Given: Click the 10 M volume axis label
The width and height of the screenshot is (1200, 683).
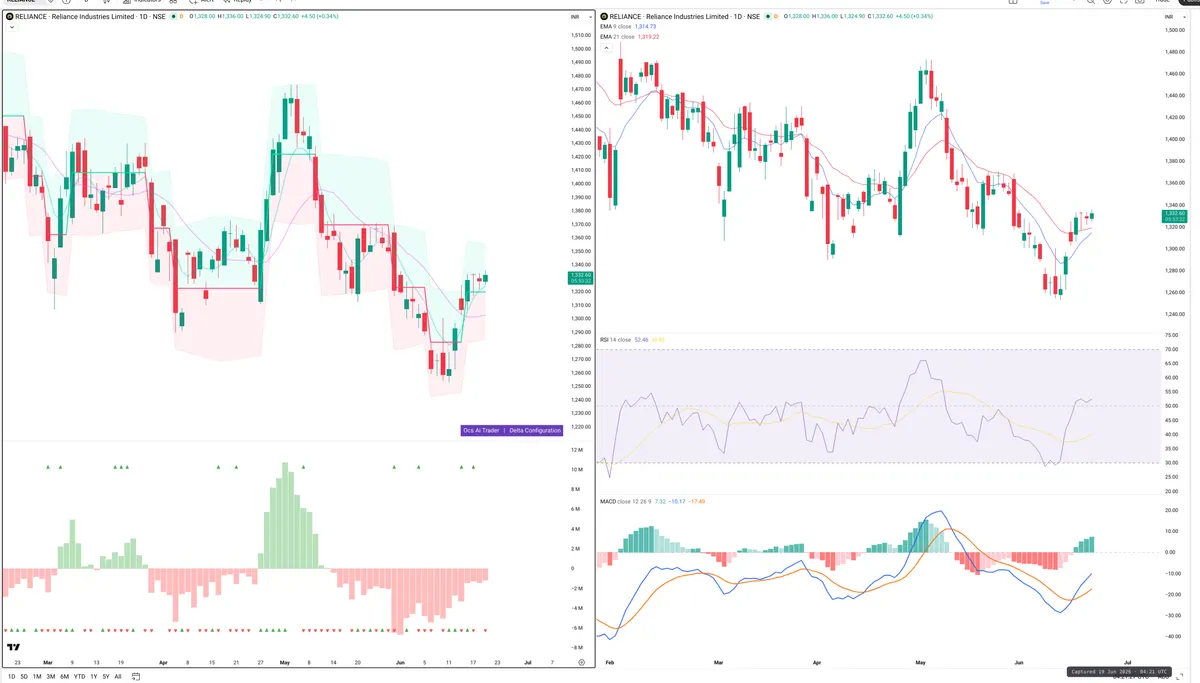Looking at the screenshot, I should 578,469.
